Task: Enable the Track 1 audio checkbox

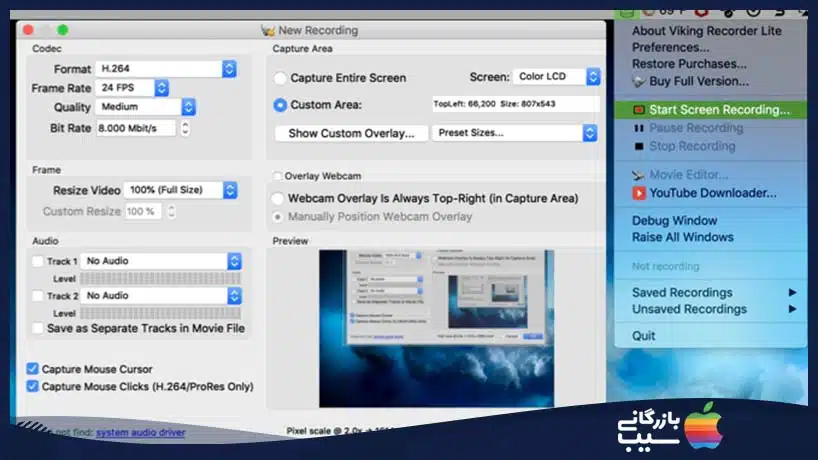Action: click(x=38, y=261)
